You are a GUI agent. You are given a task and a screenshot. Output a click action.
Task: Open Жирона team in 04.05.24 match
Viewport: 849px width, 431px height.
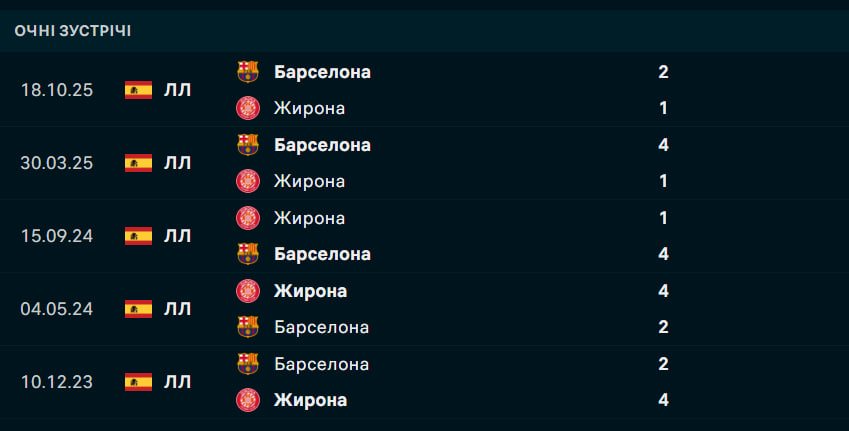click(x=310, y=291)
